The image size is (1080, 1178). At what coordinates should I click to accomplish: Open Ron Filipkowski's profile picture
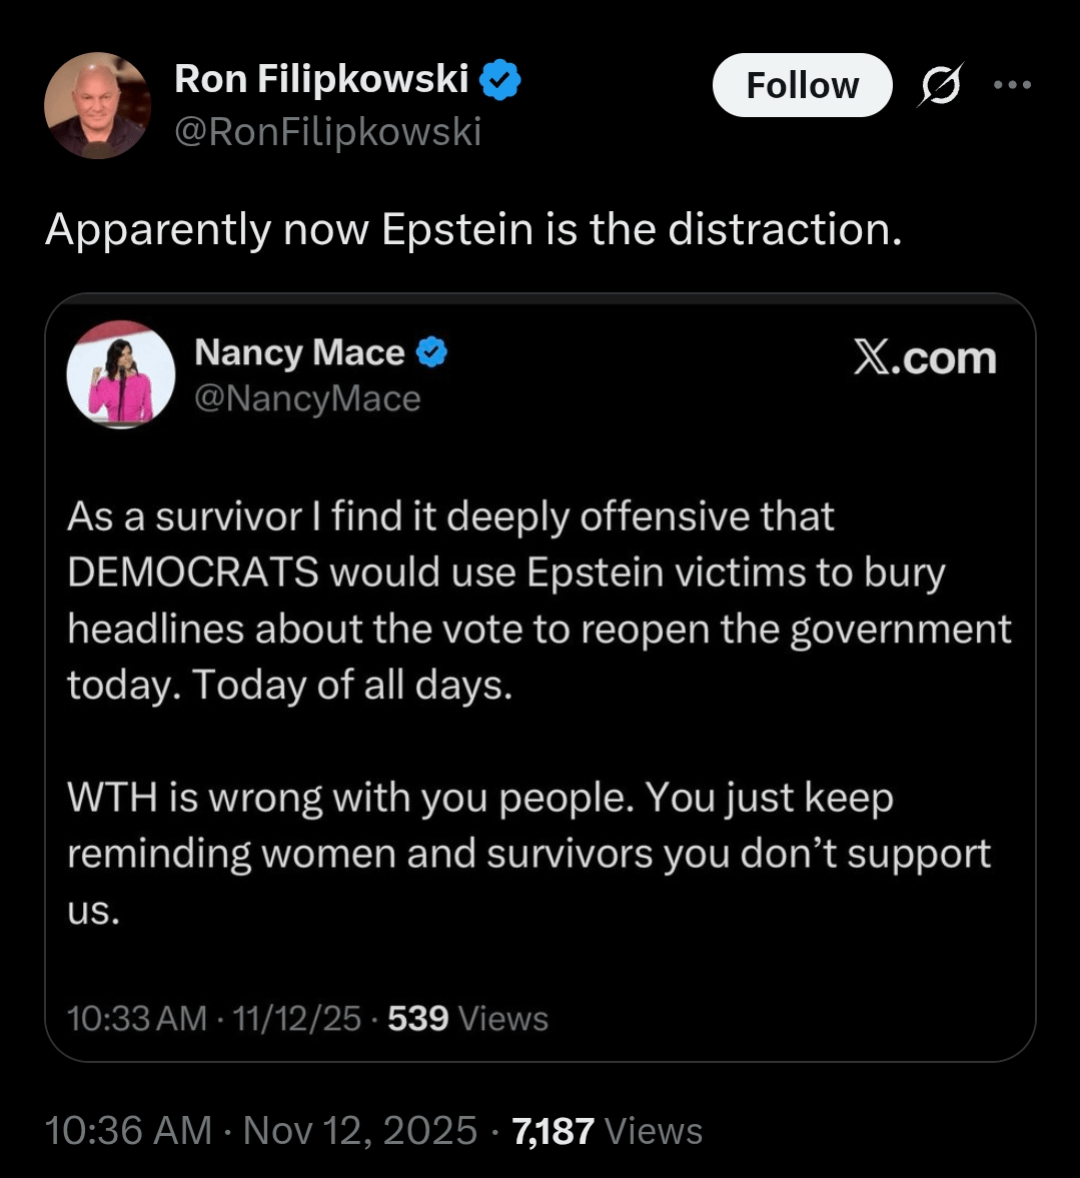click(x=97, y=105)
